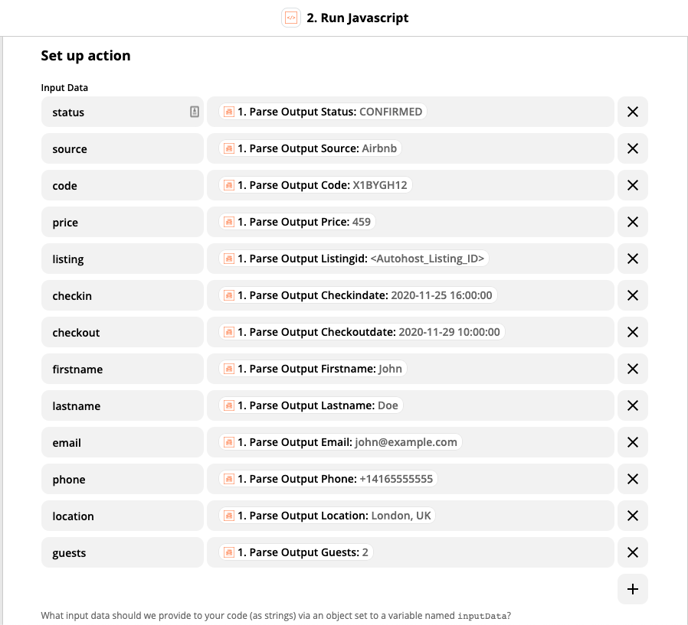Remove the listing row with X

pyautogui.click(x=632, y=259)
